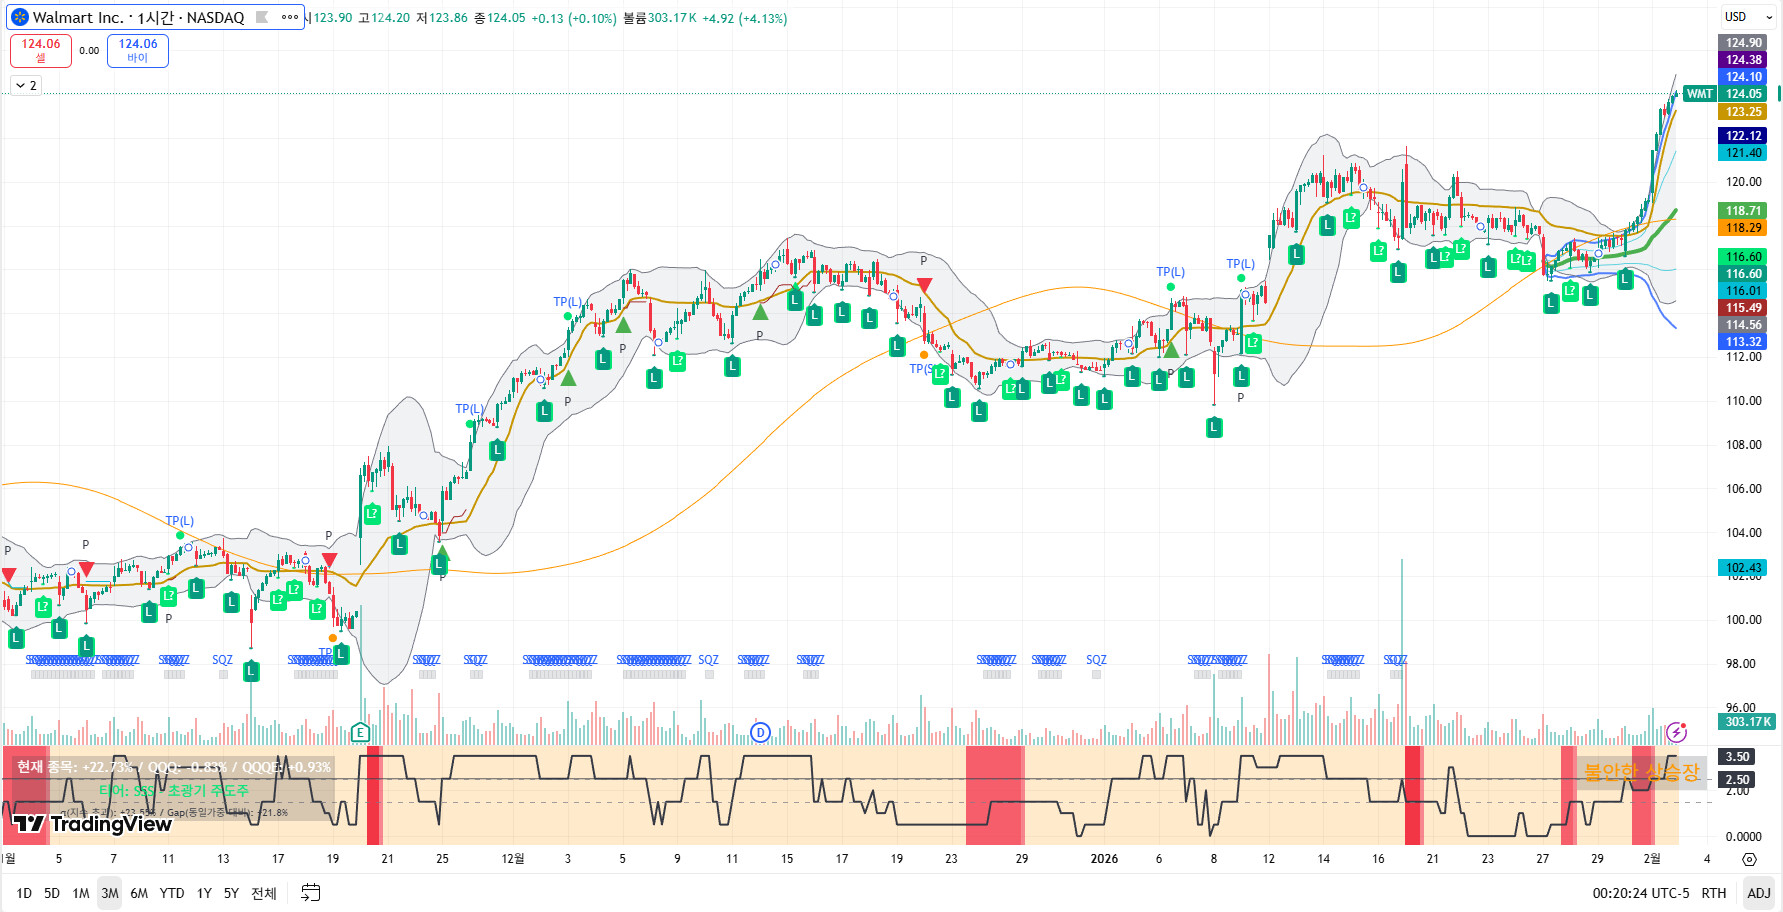
Task: Select the 1Y date range
Action: [x=204, y=893]
